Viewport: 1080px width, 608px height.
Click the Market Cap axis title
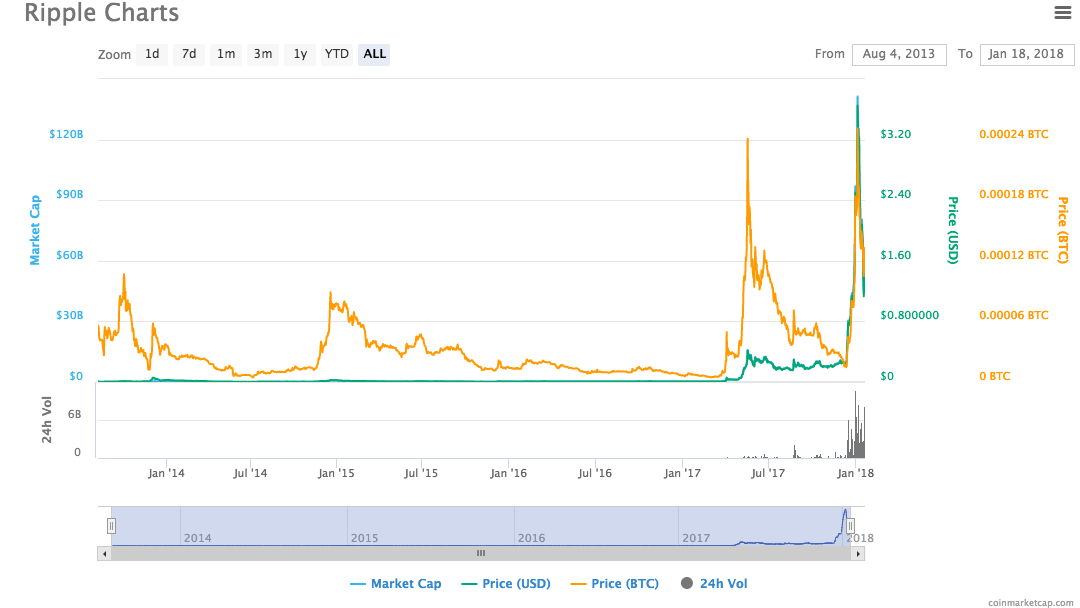[35, 230]
